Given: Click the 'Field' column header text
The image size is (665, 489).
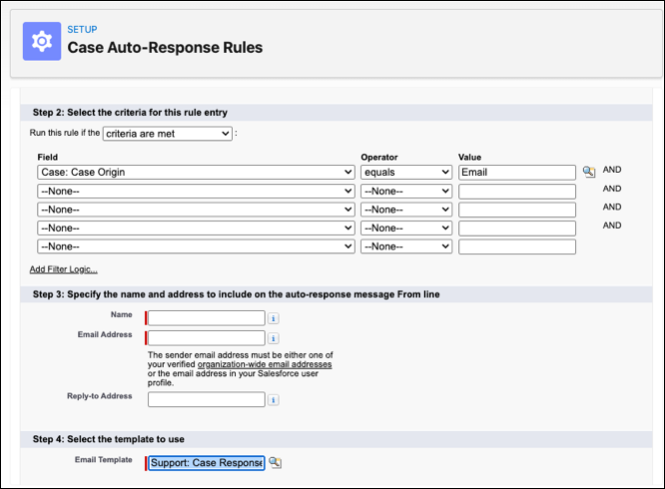Looking at the screenshot, I should pyautogui.click(x=48, y=157).
